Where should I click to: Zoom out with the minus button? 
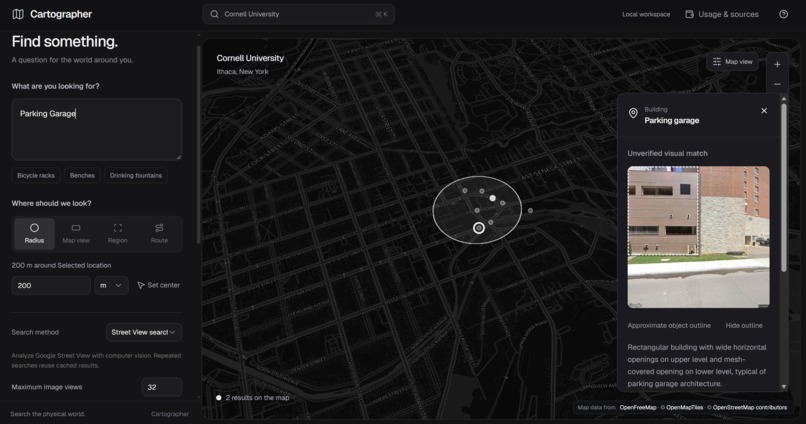pyautogui.click(x=777, y=84)
